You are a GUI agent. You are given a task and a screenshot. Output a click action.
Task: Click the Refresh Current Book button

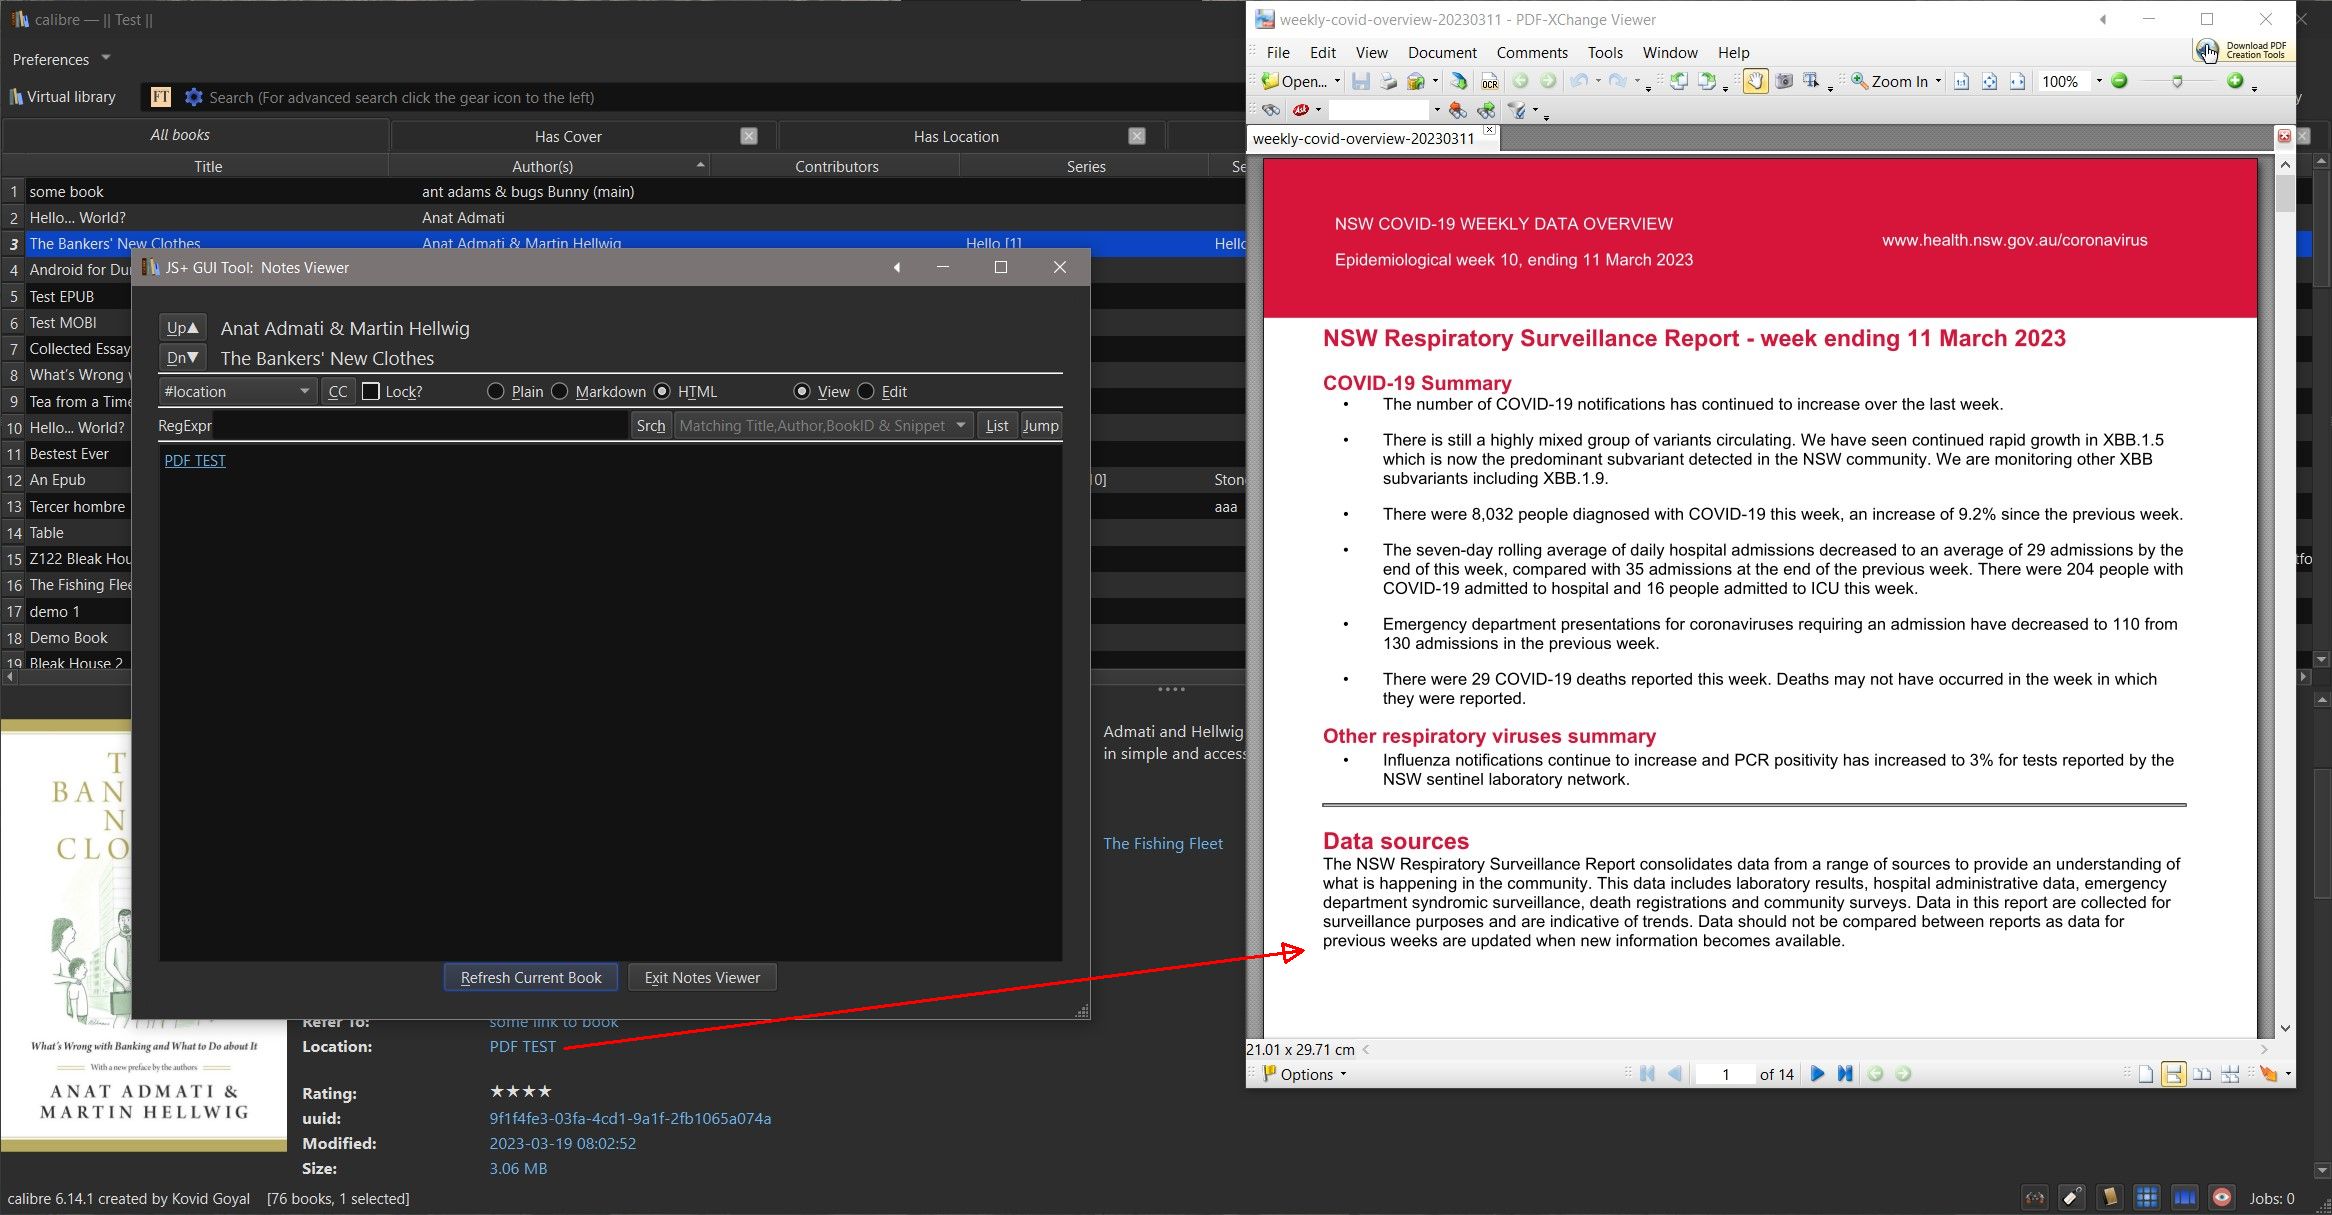point(530,977)
